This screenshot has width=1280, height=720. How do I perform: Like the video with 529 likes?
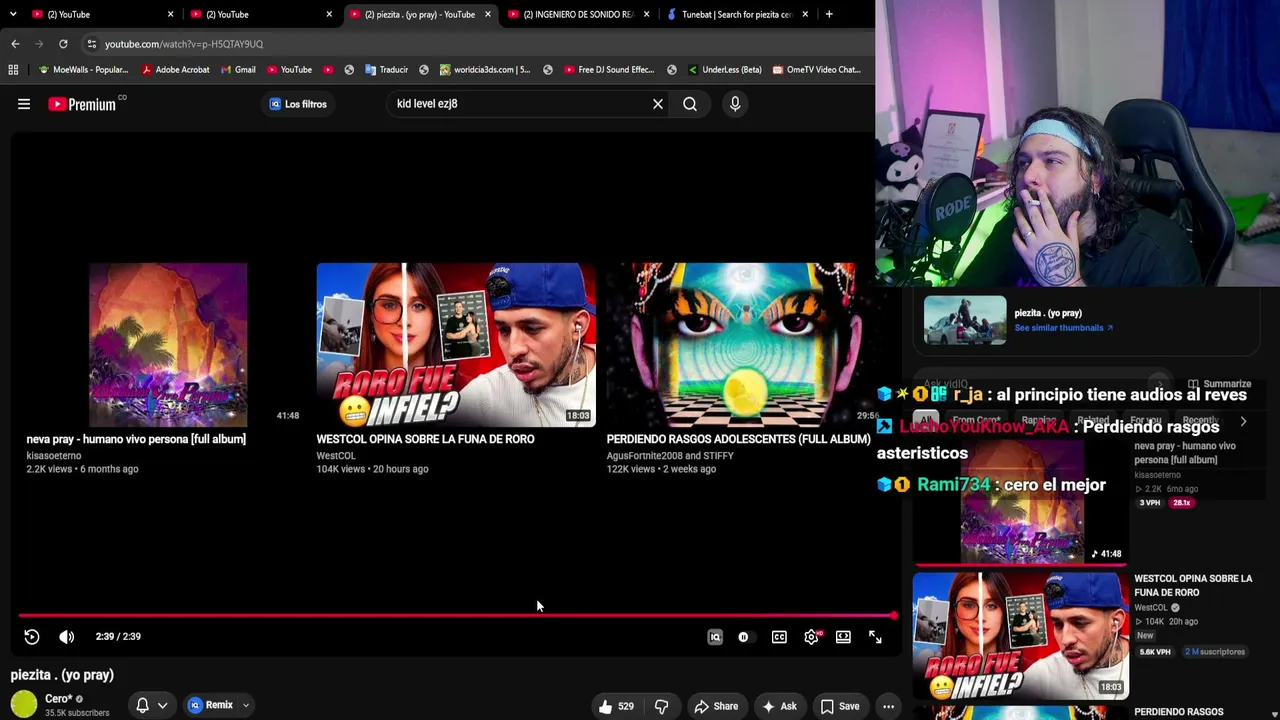616,706
